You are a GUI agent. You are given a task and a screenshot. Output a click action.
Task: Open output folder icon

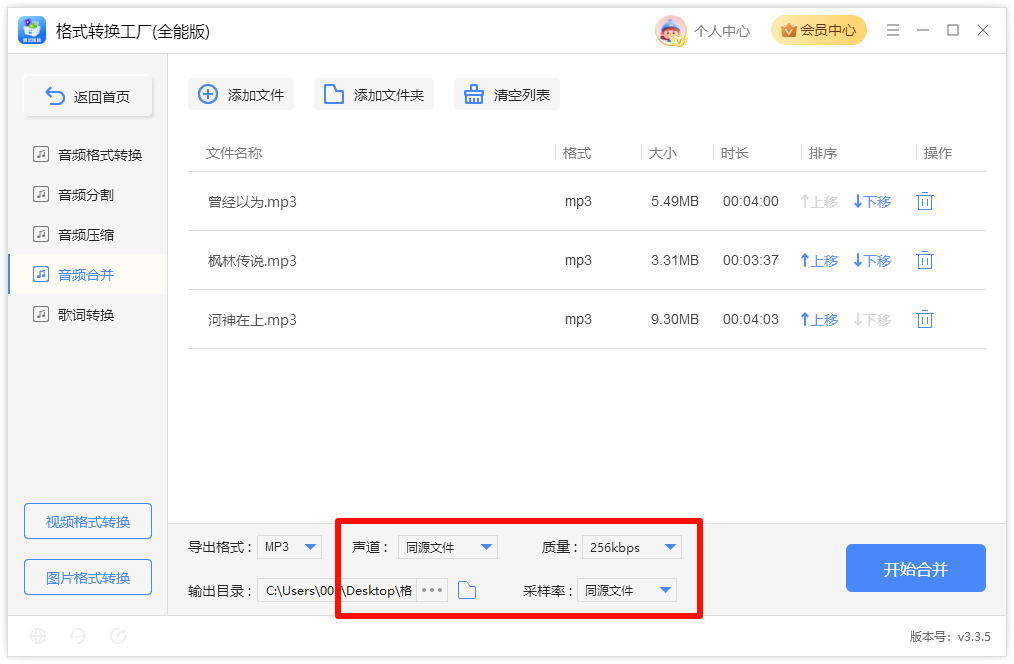467,590
